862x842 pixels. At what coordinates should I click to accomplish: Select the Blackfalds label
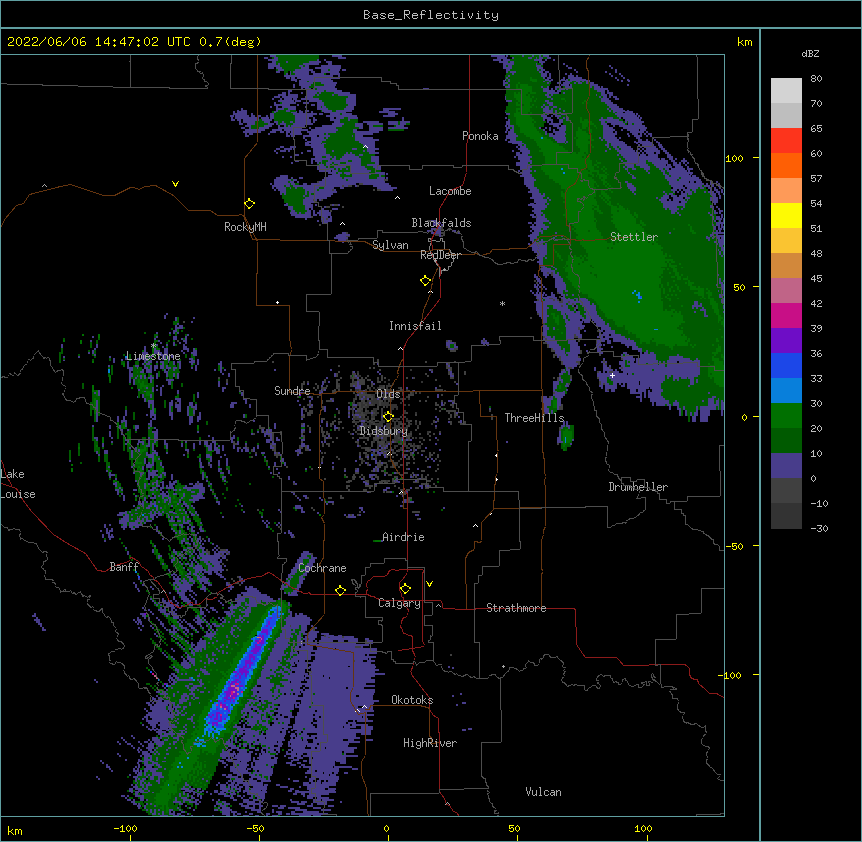click(441, 223)
